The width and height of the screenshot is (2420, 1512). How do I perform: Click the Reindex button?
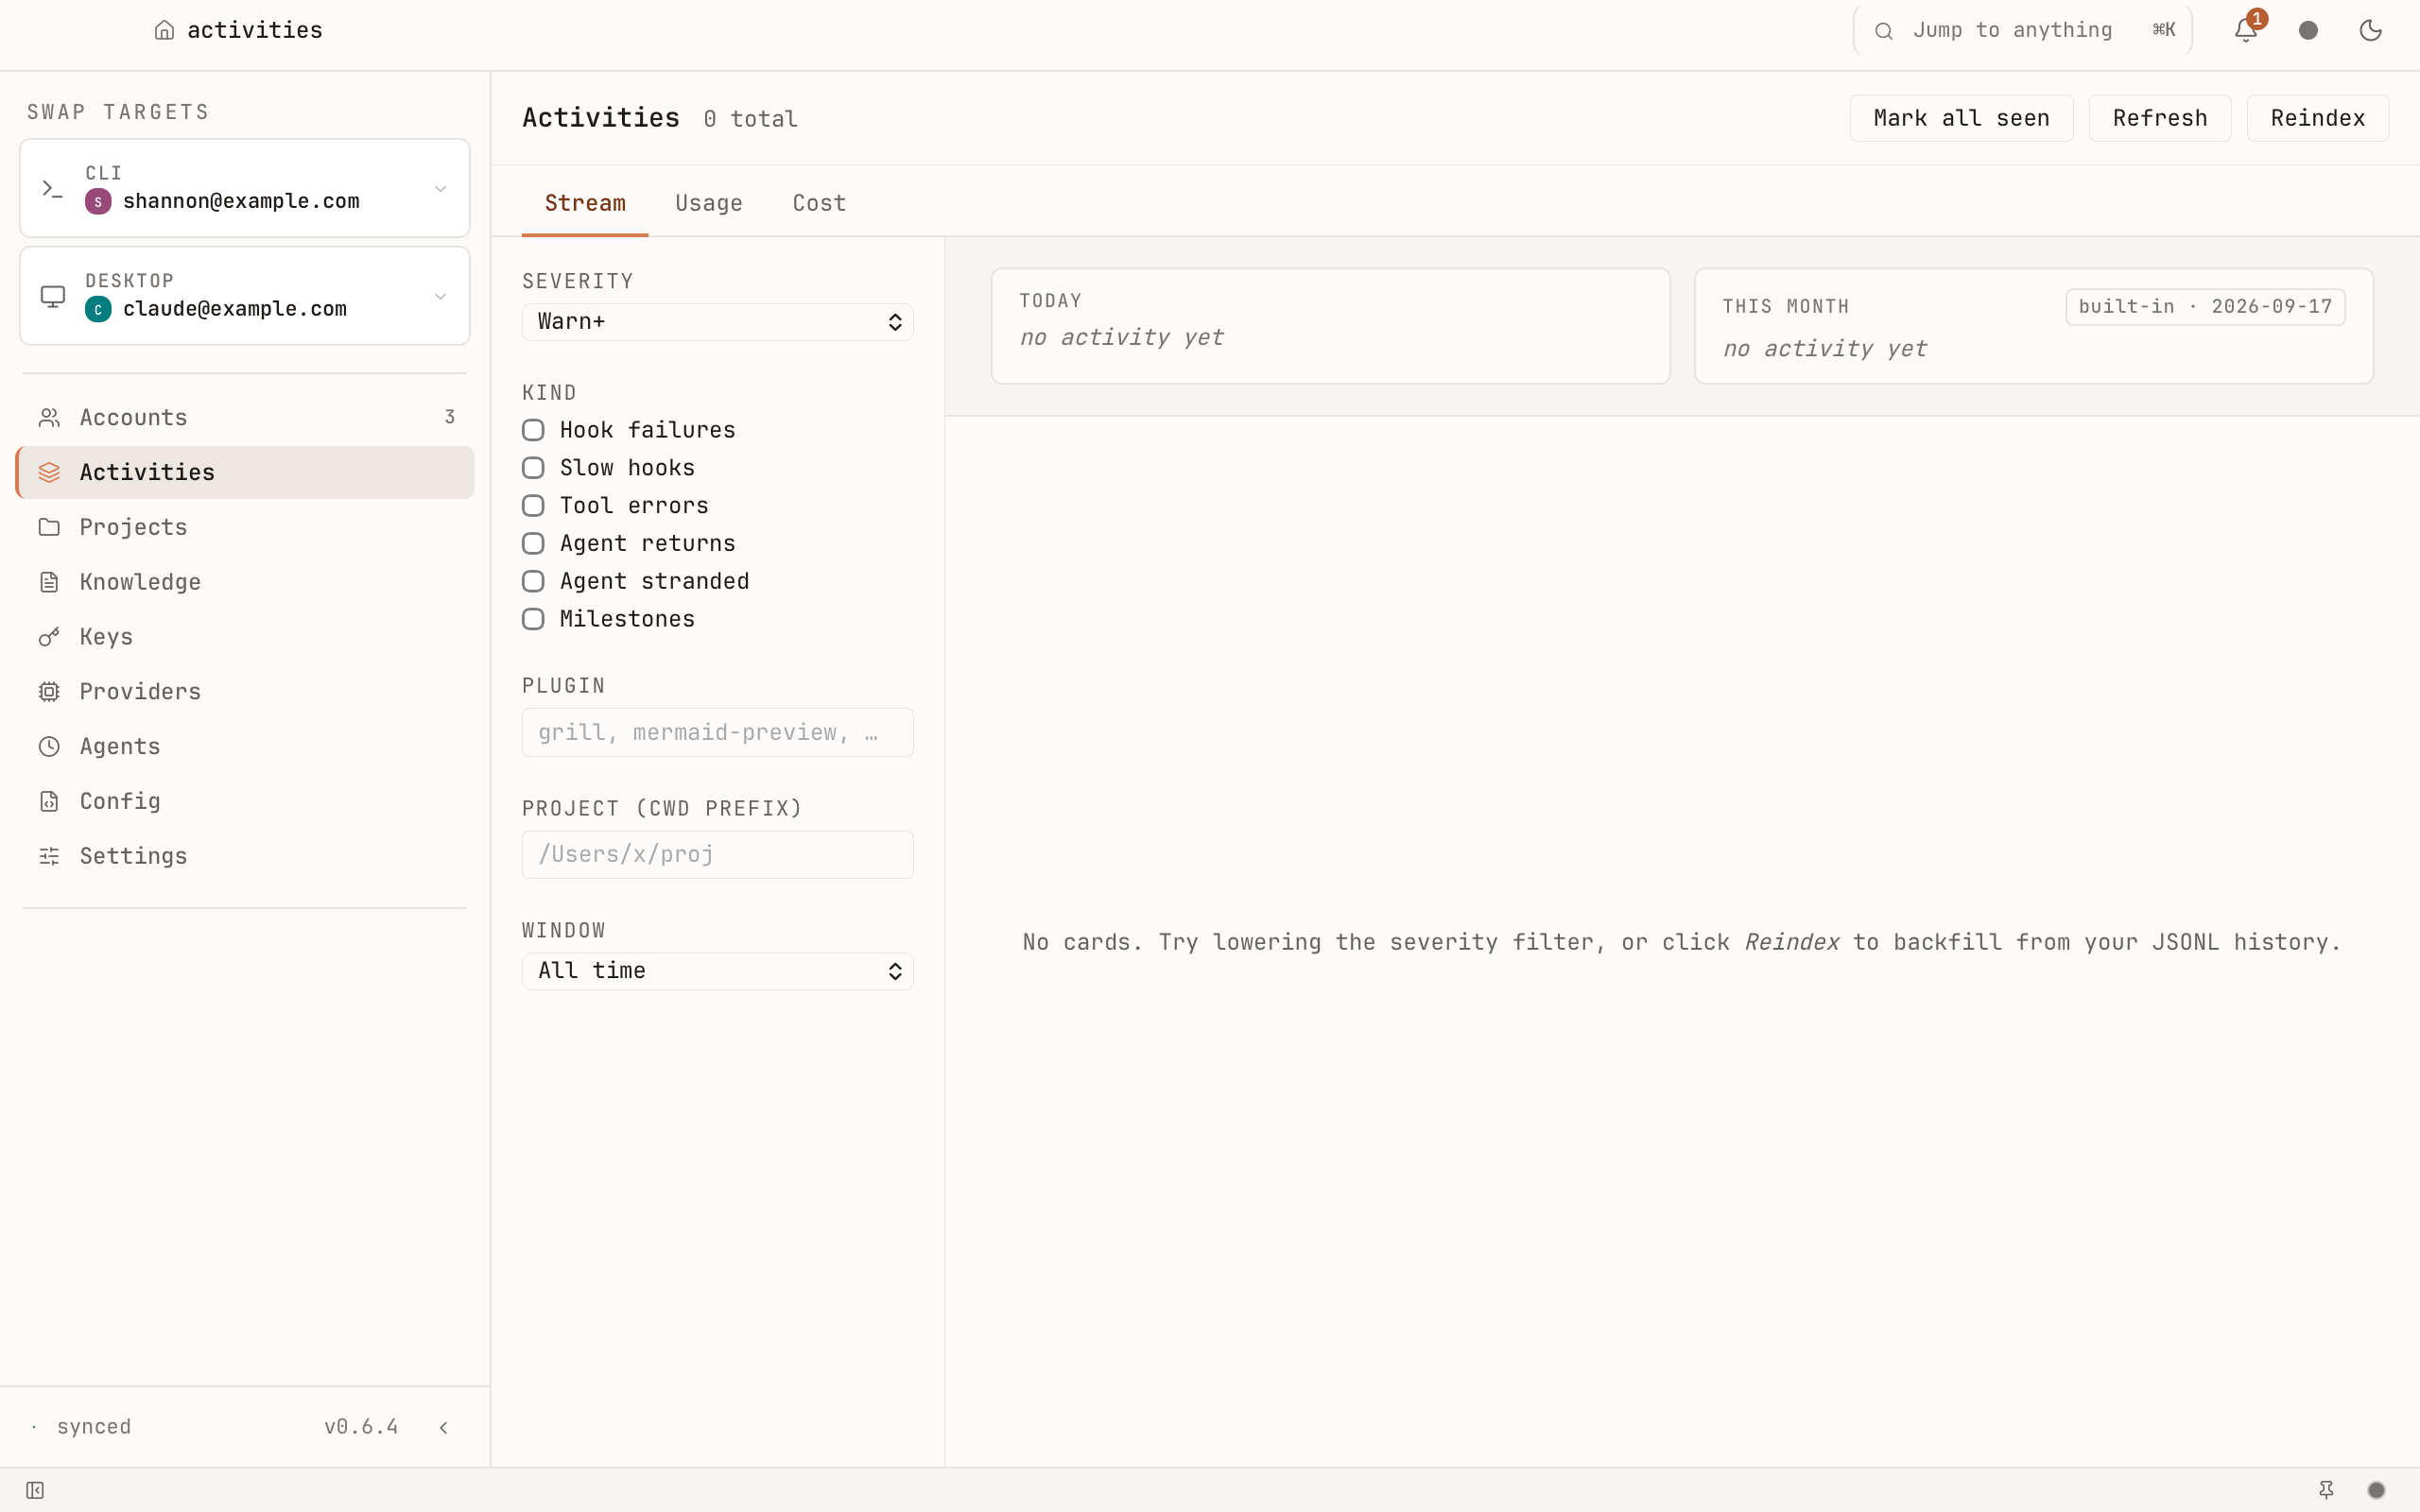click(x=2318, y=118)
